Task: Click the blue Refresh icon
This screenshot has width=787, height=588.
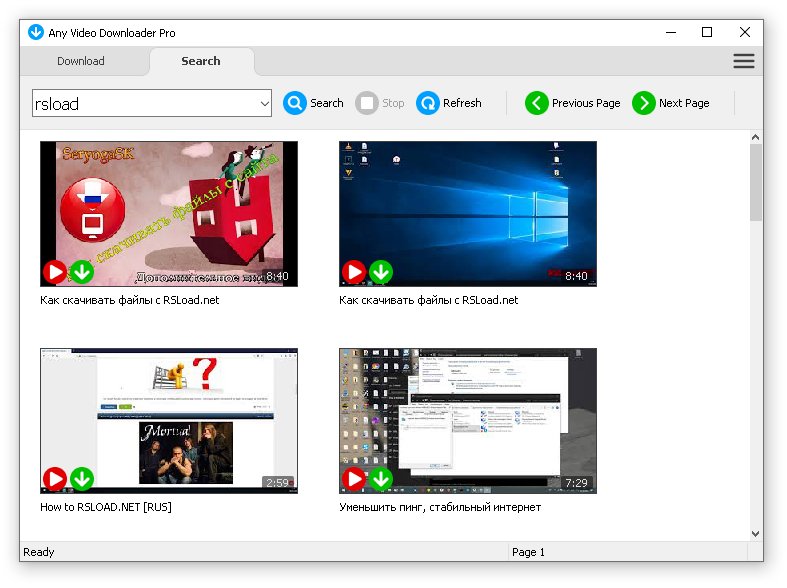Action: (x=428, y=103)
